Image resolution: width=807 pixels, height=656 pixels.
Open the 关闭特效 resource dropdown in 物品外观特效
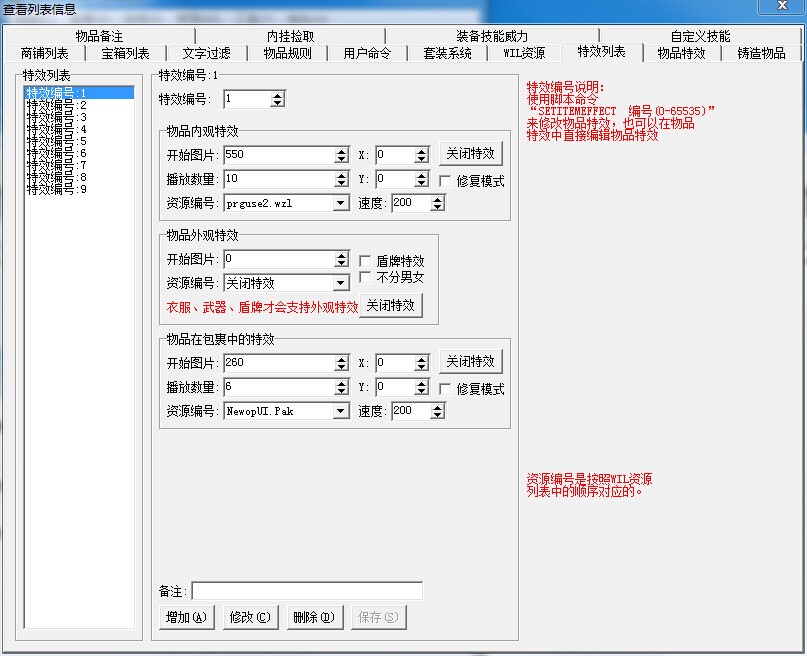[340, 283]
